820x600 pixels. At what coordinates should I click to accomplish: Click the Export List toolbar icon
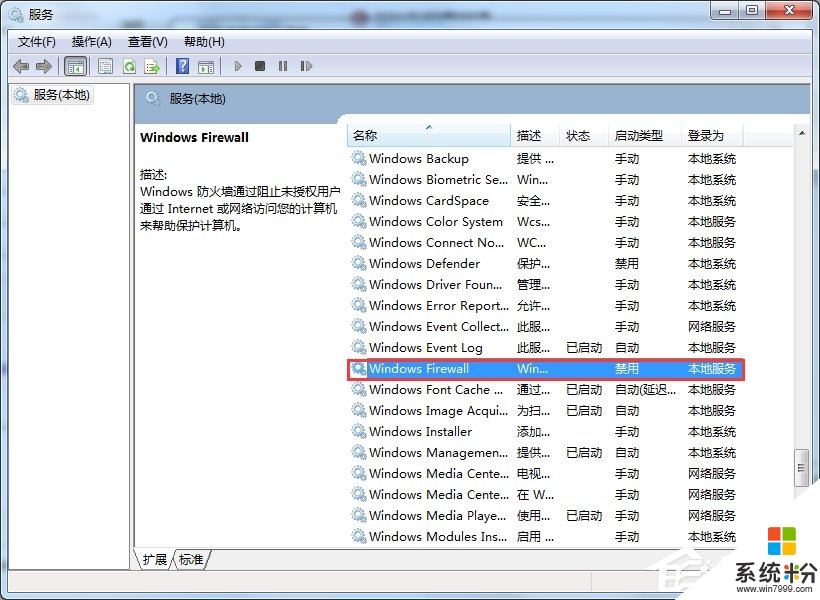152,66
